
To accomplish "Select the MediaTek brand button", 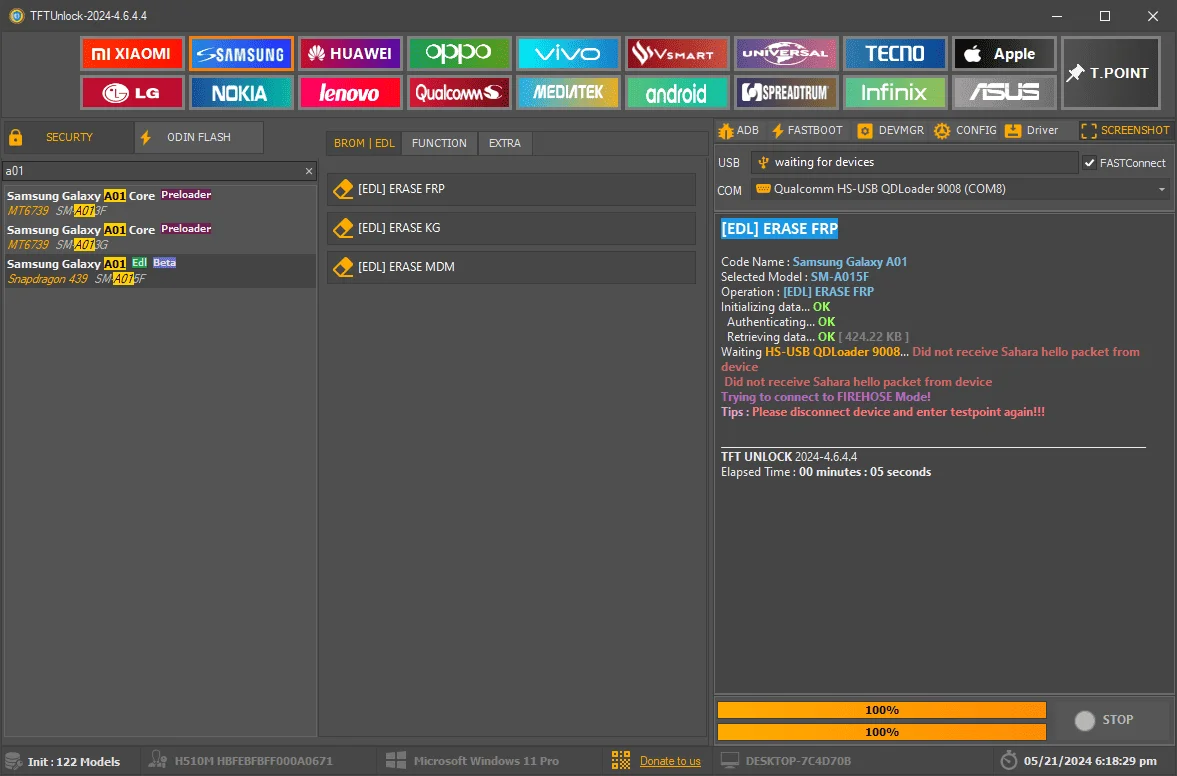I will coord(568,93).
